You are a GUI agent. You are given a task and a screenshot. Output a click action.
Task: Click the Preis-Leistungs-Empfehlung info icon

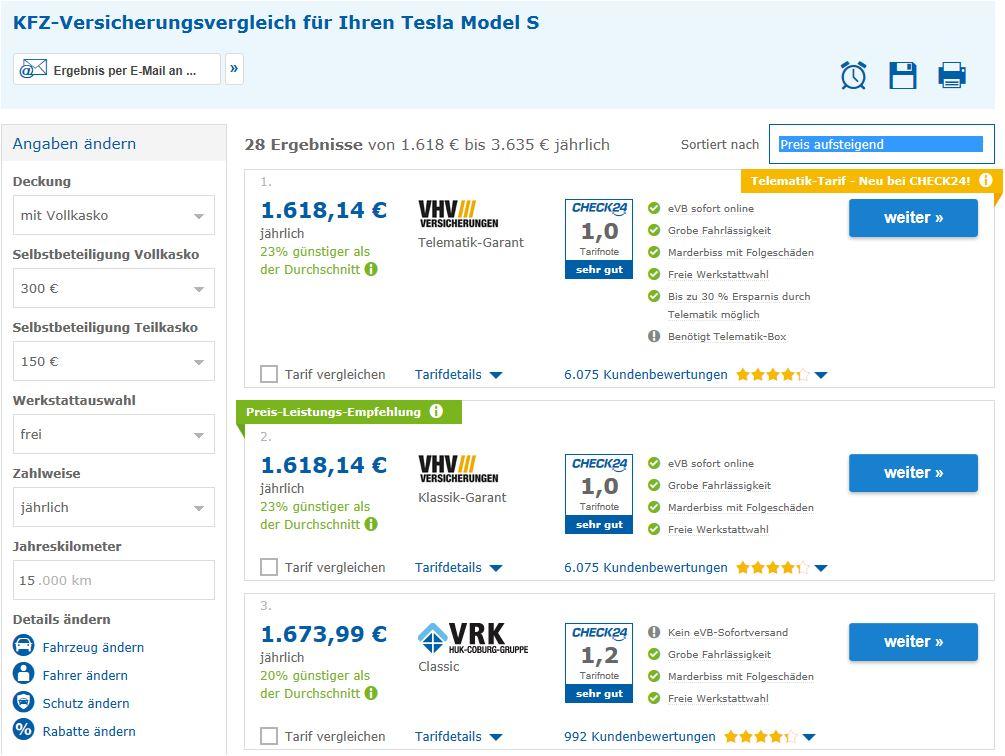pyautogui.click(x=436, y=411)
